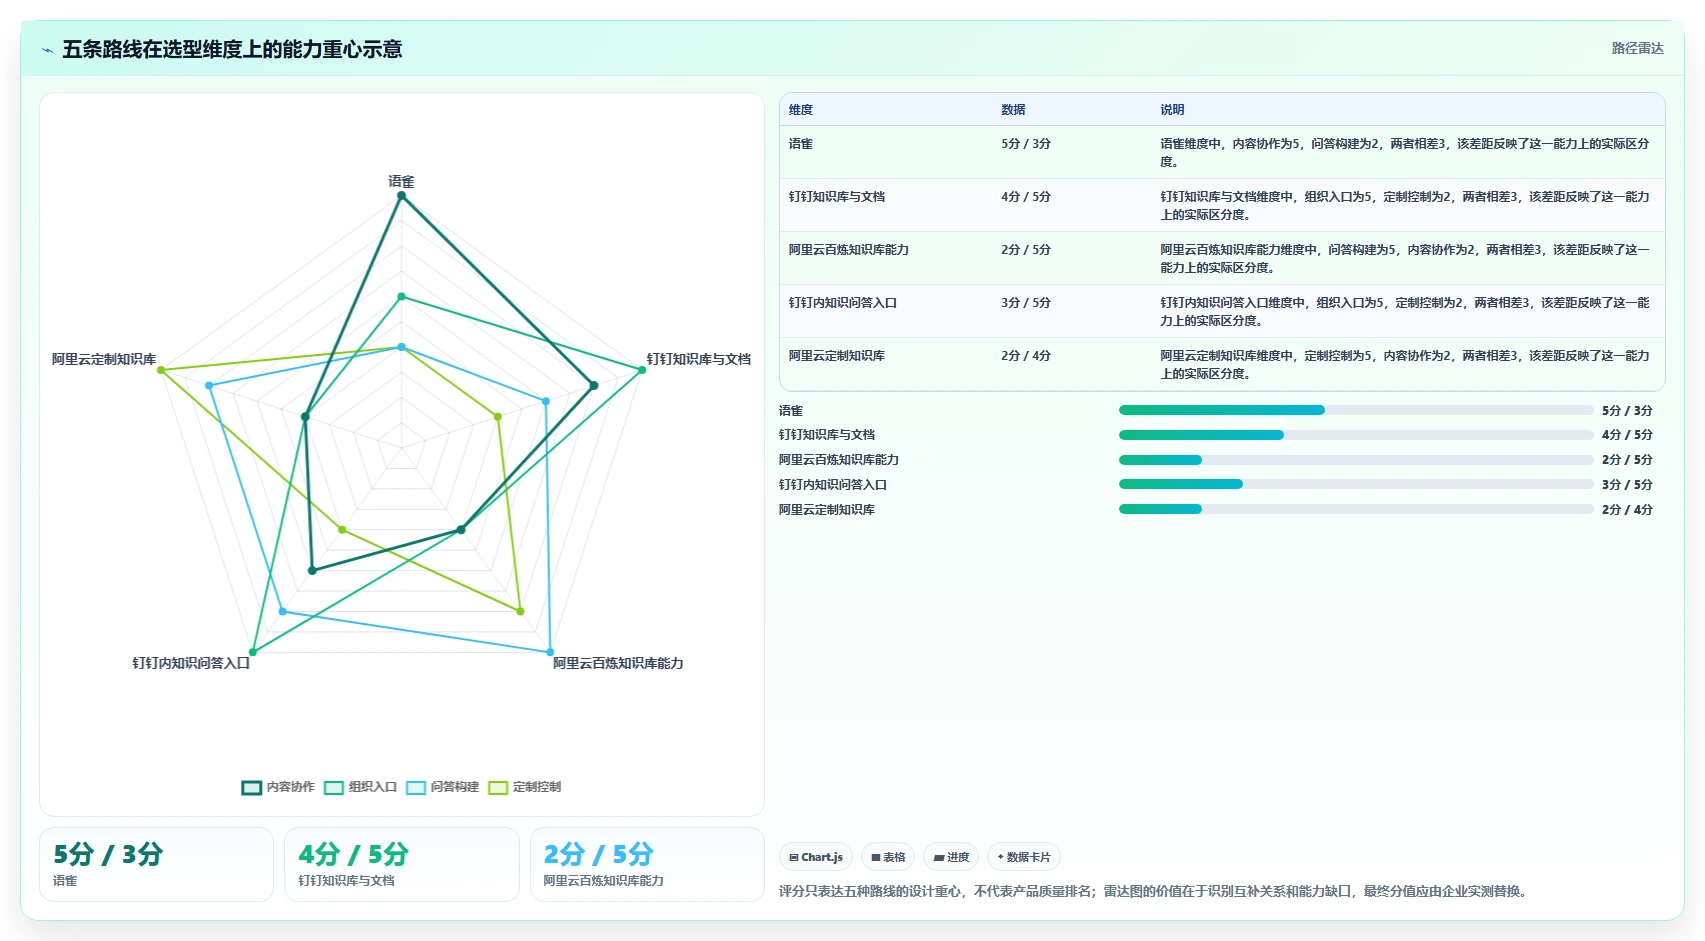The height and width of the screenshot is (941, 1705).
Task: Click the 路径雷达 label in header
Action: [1637, 48]
